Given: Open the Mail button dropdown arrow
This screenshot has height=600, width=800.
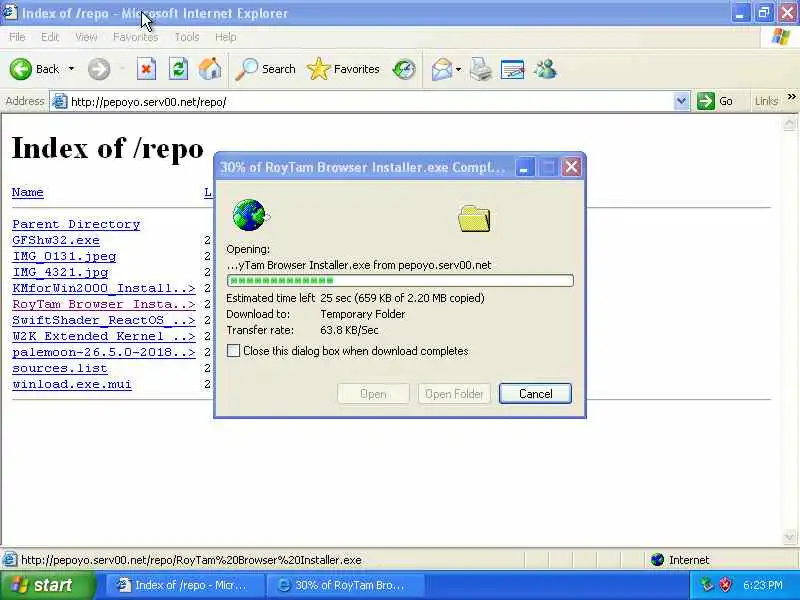Looking at the screenshot, I should point(459,69).
